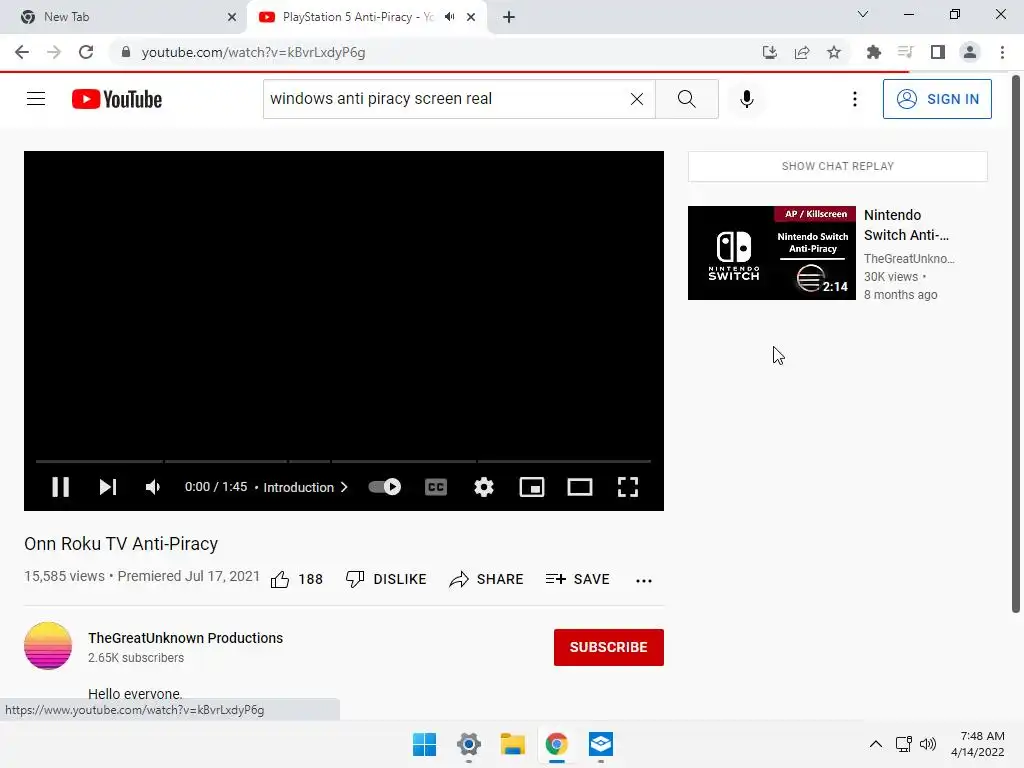The image size is (1024, 768).
Task: Switch to miniplayer mode
Action: pyautogui.click(x=532, y=487)
